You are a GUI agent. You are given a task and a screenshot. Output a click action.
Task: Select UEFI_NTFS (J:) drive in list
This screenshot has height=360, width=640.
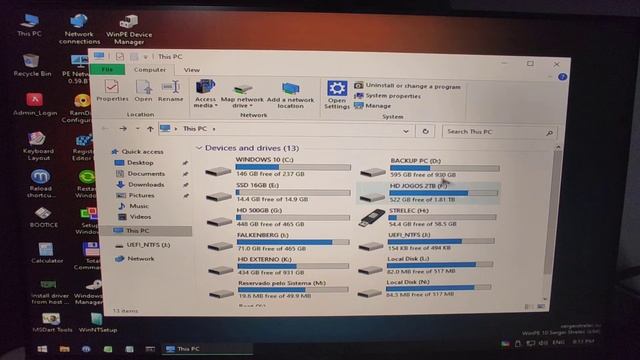[x=427, y=241]
